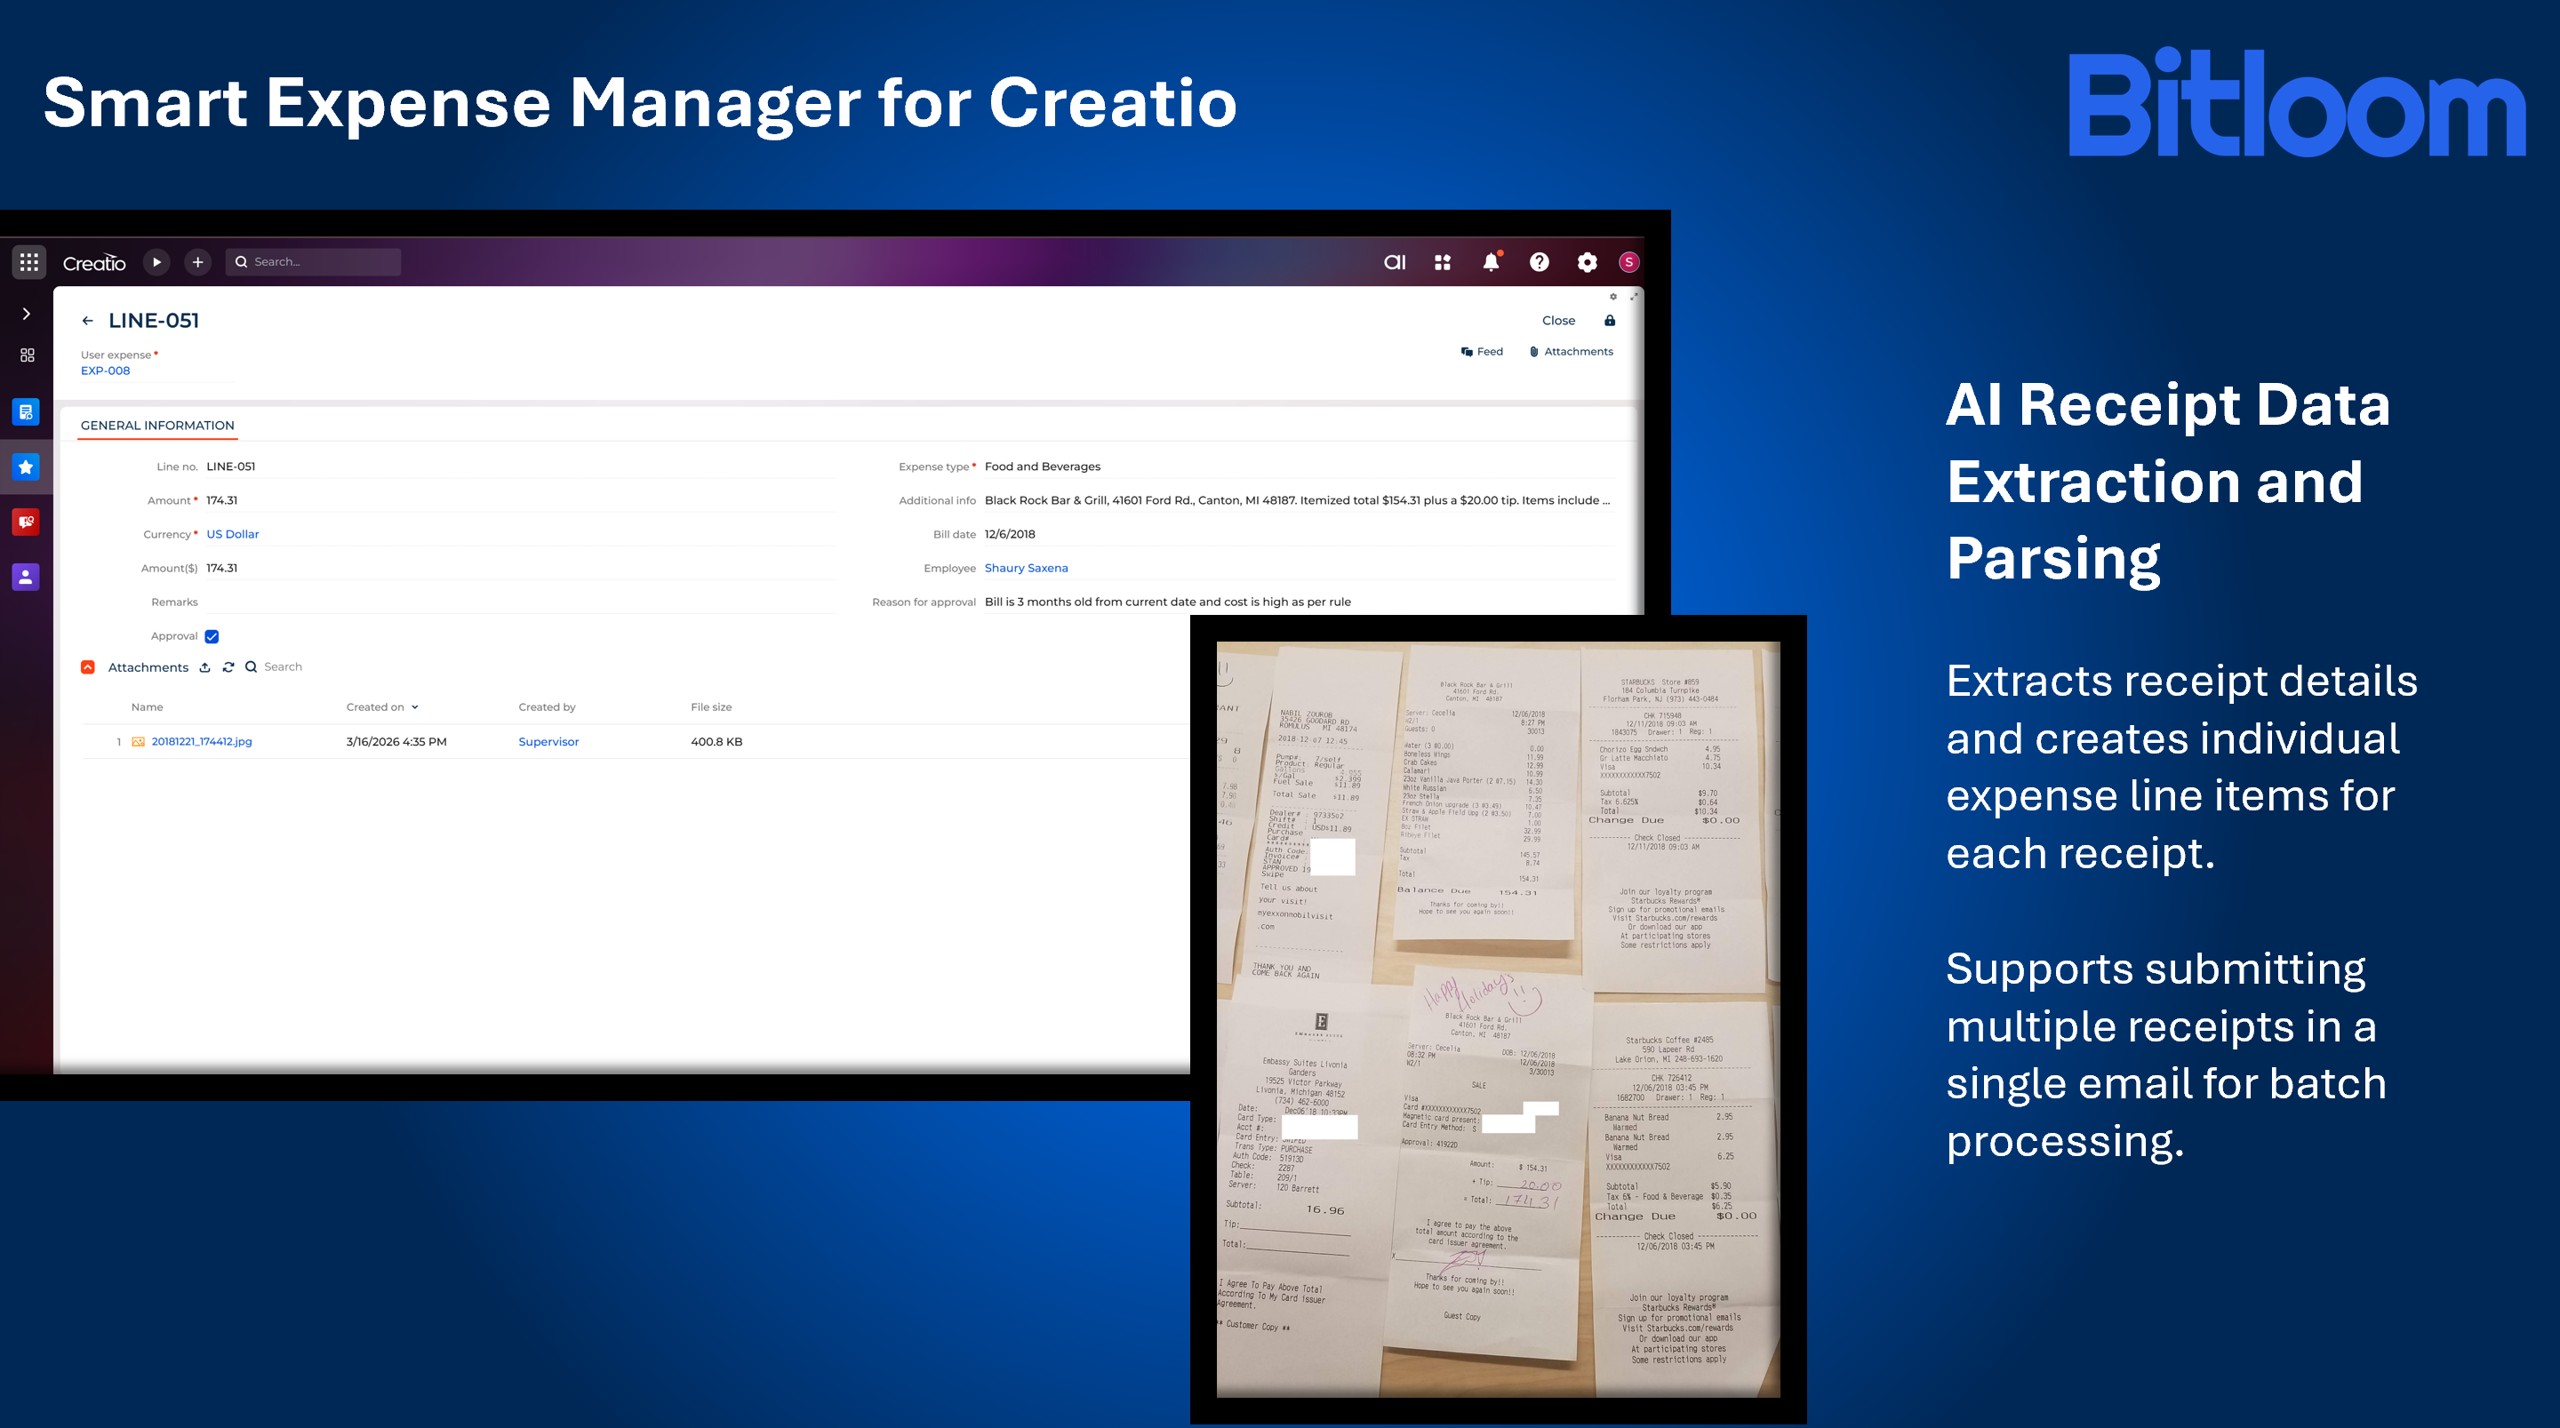Image resolution: width=2560 pixels, height=1428 pixels.
Task: Switch to the Feed tab
Action: point(1482,351)
